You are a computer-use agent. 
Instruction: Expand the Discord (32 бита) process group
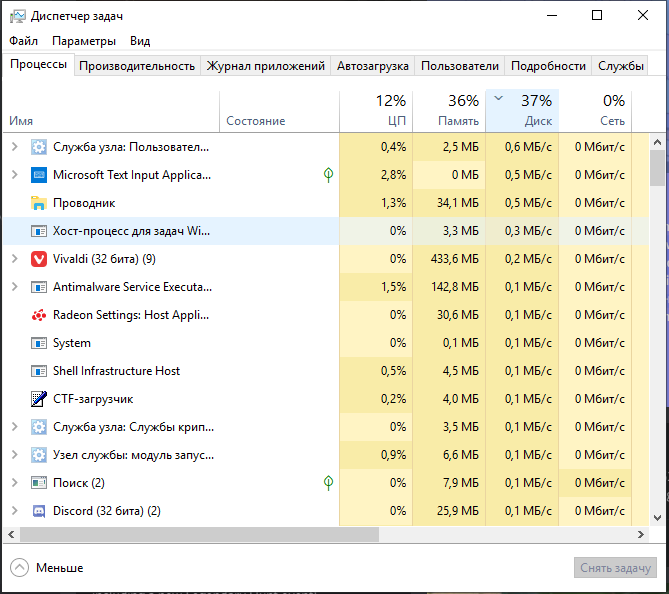click(x=15, y=511)
